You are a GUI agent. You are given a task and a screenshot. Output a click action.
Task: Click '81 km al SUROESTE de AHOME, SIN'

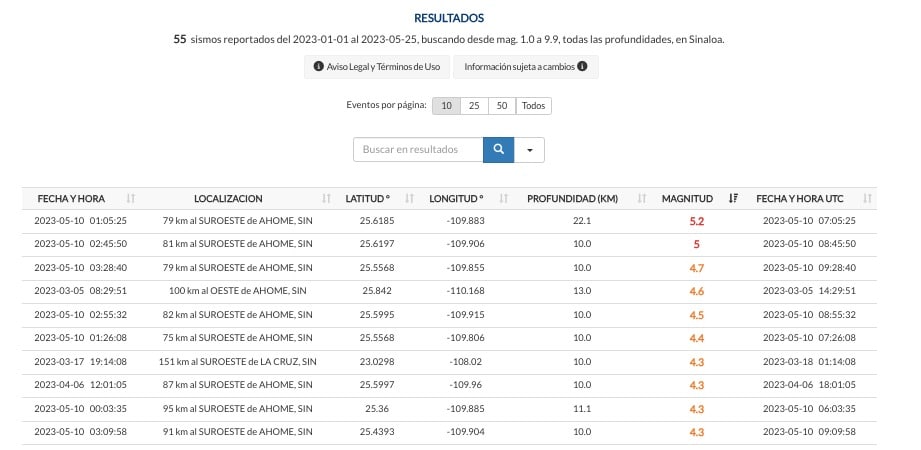click(x=237, y=244)
